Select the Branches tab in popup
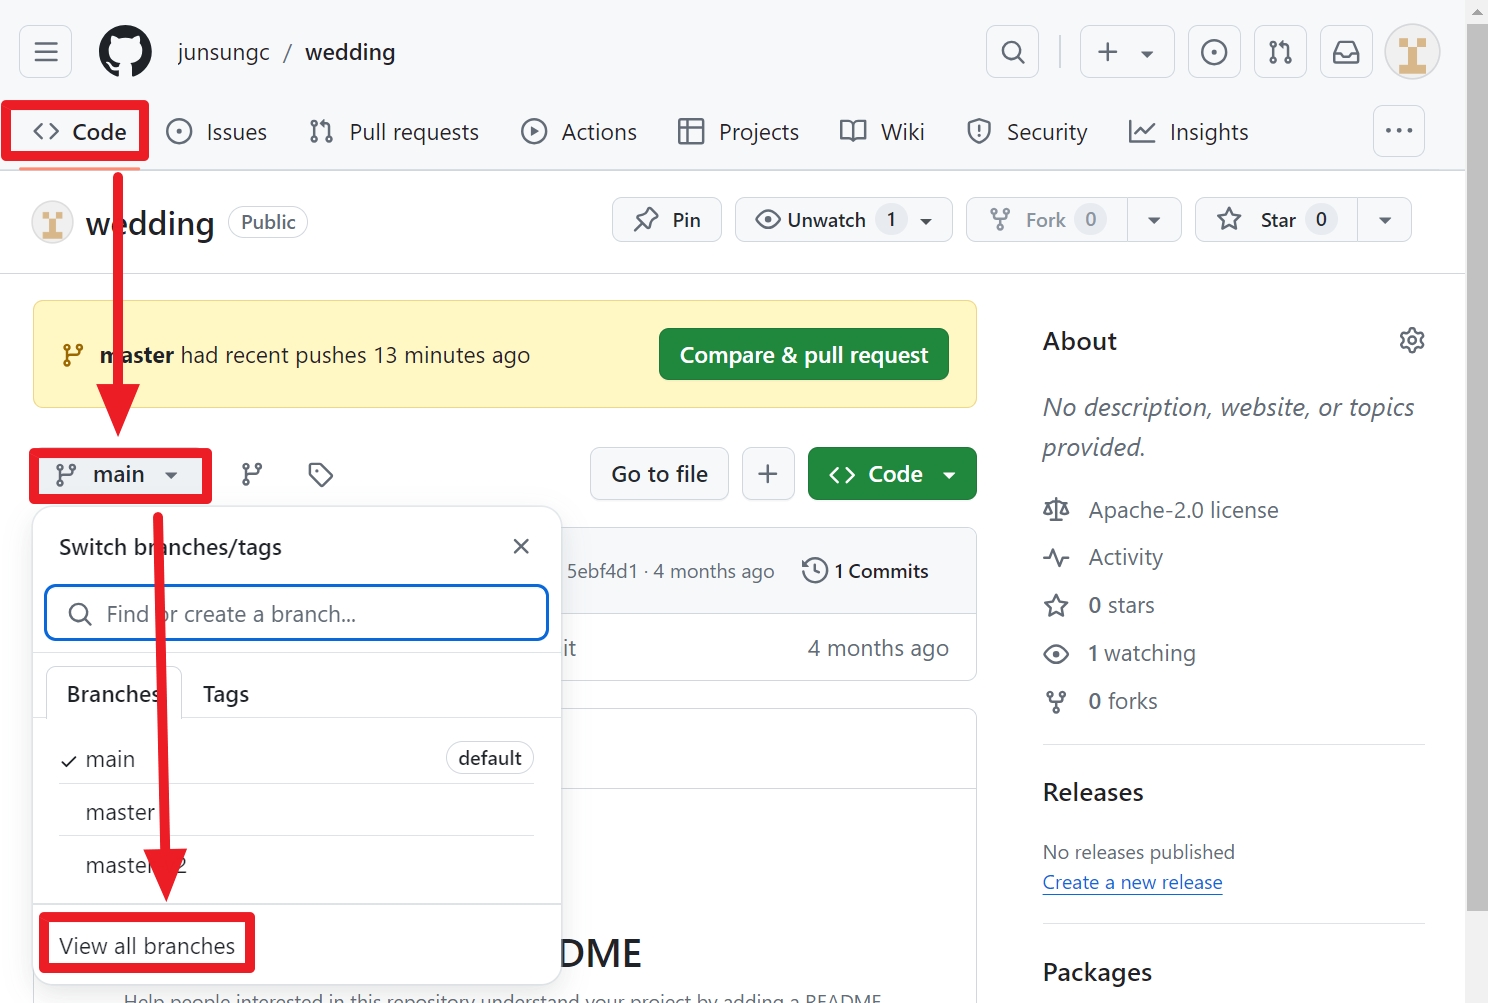The image size is (1488, 1003). tap(113, 694)
